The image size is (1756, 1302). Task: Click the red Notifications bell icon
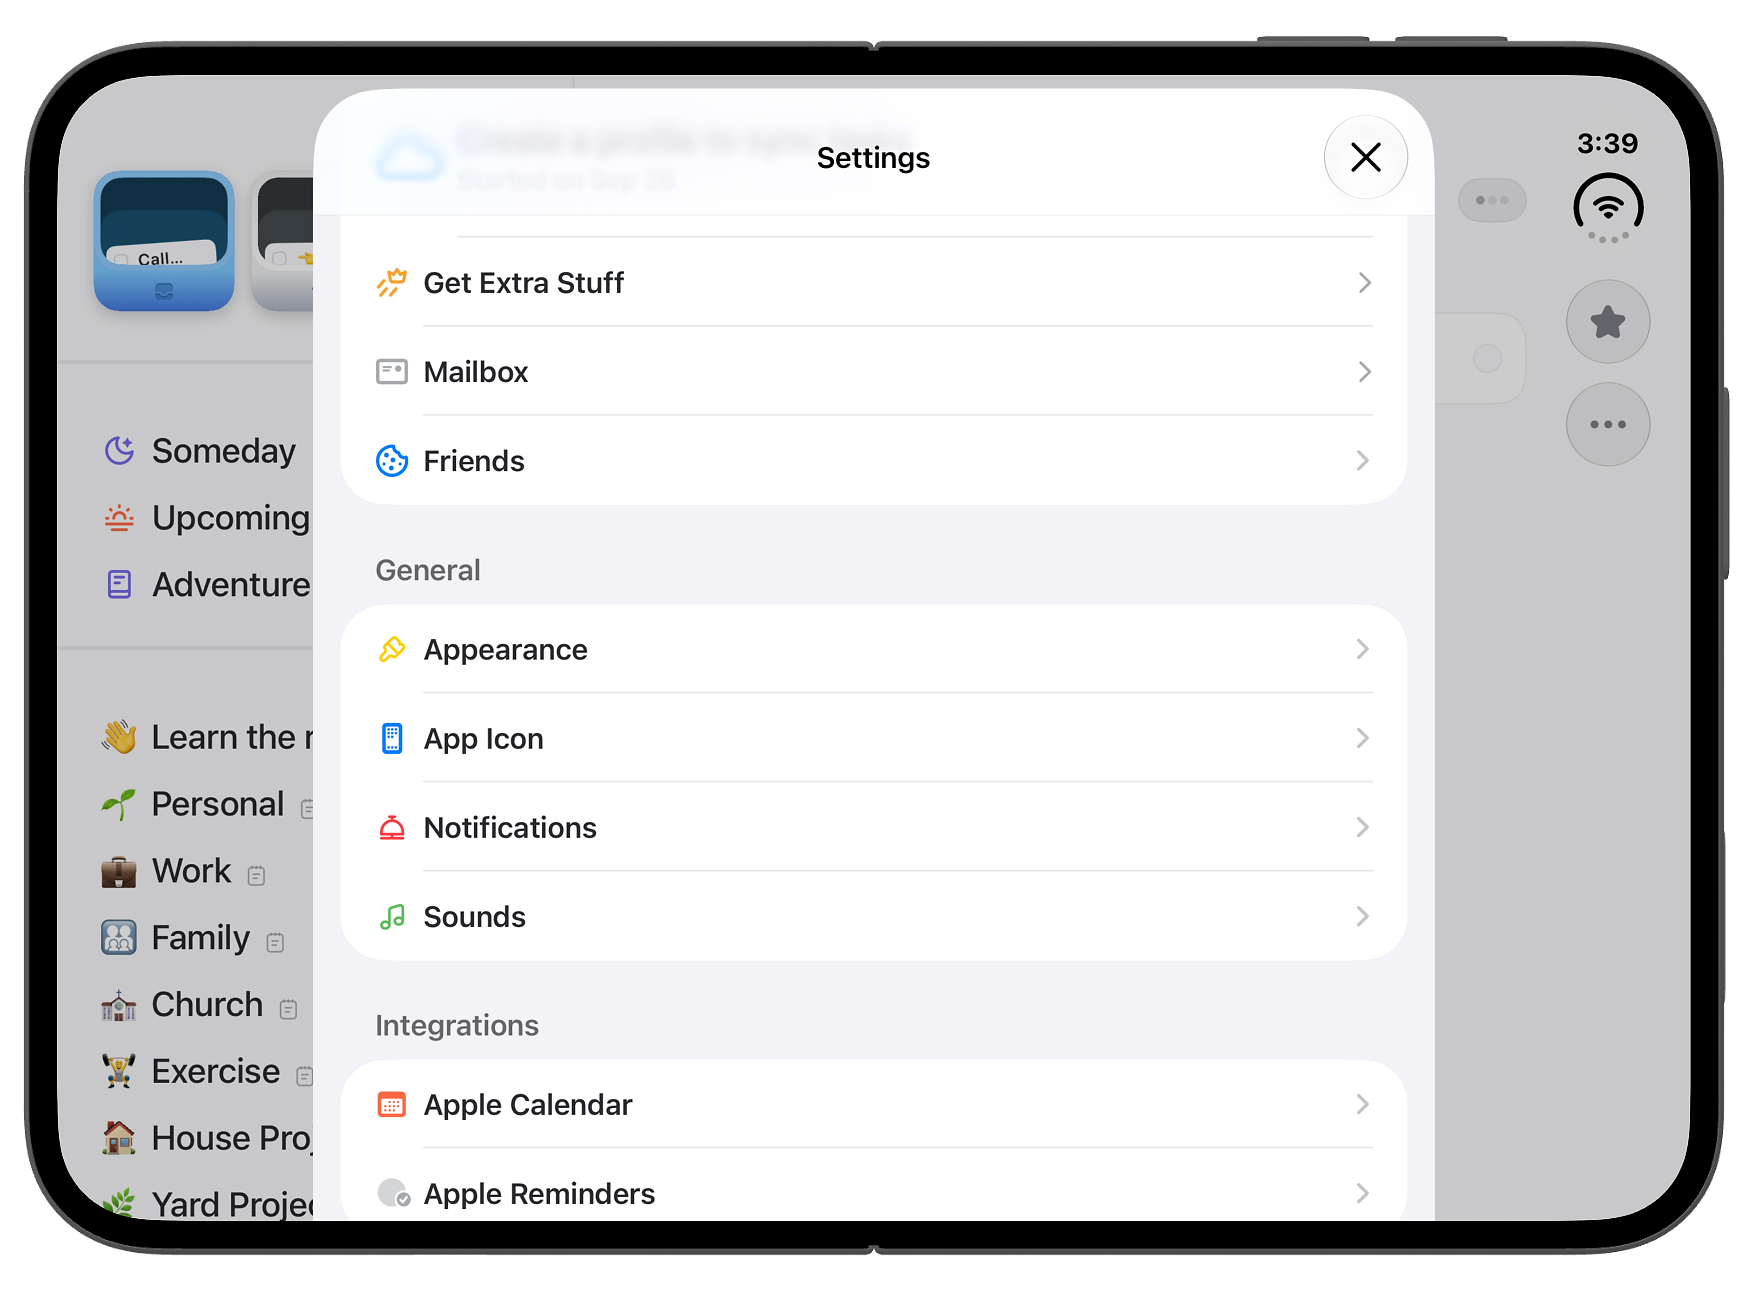(392, 828)
